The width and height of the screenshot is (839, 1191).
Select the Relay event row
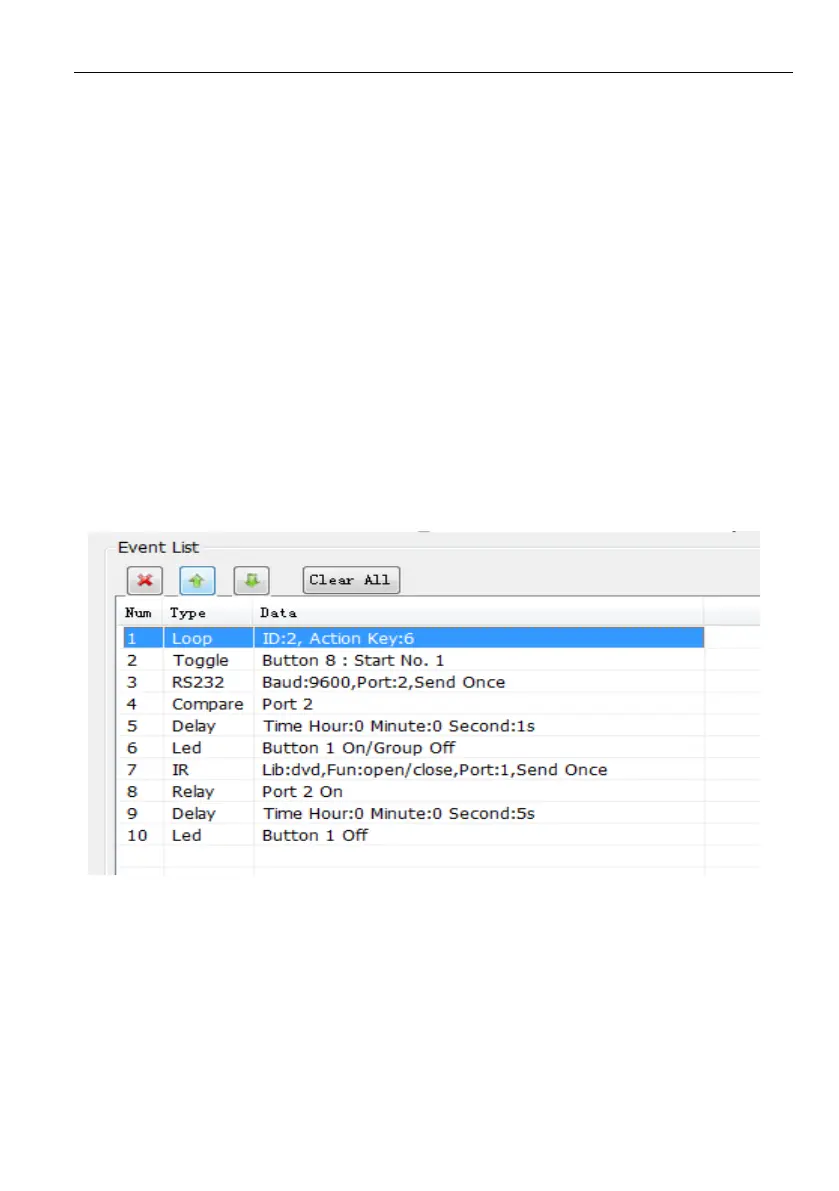tap(414, 791)
